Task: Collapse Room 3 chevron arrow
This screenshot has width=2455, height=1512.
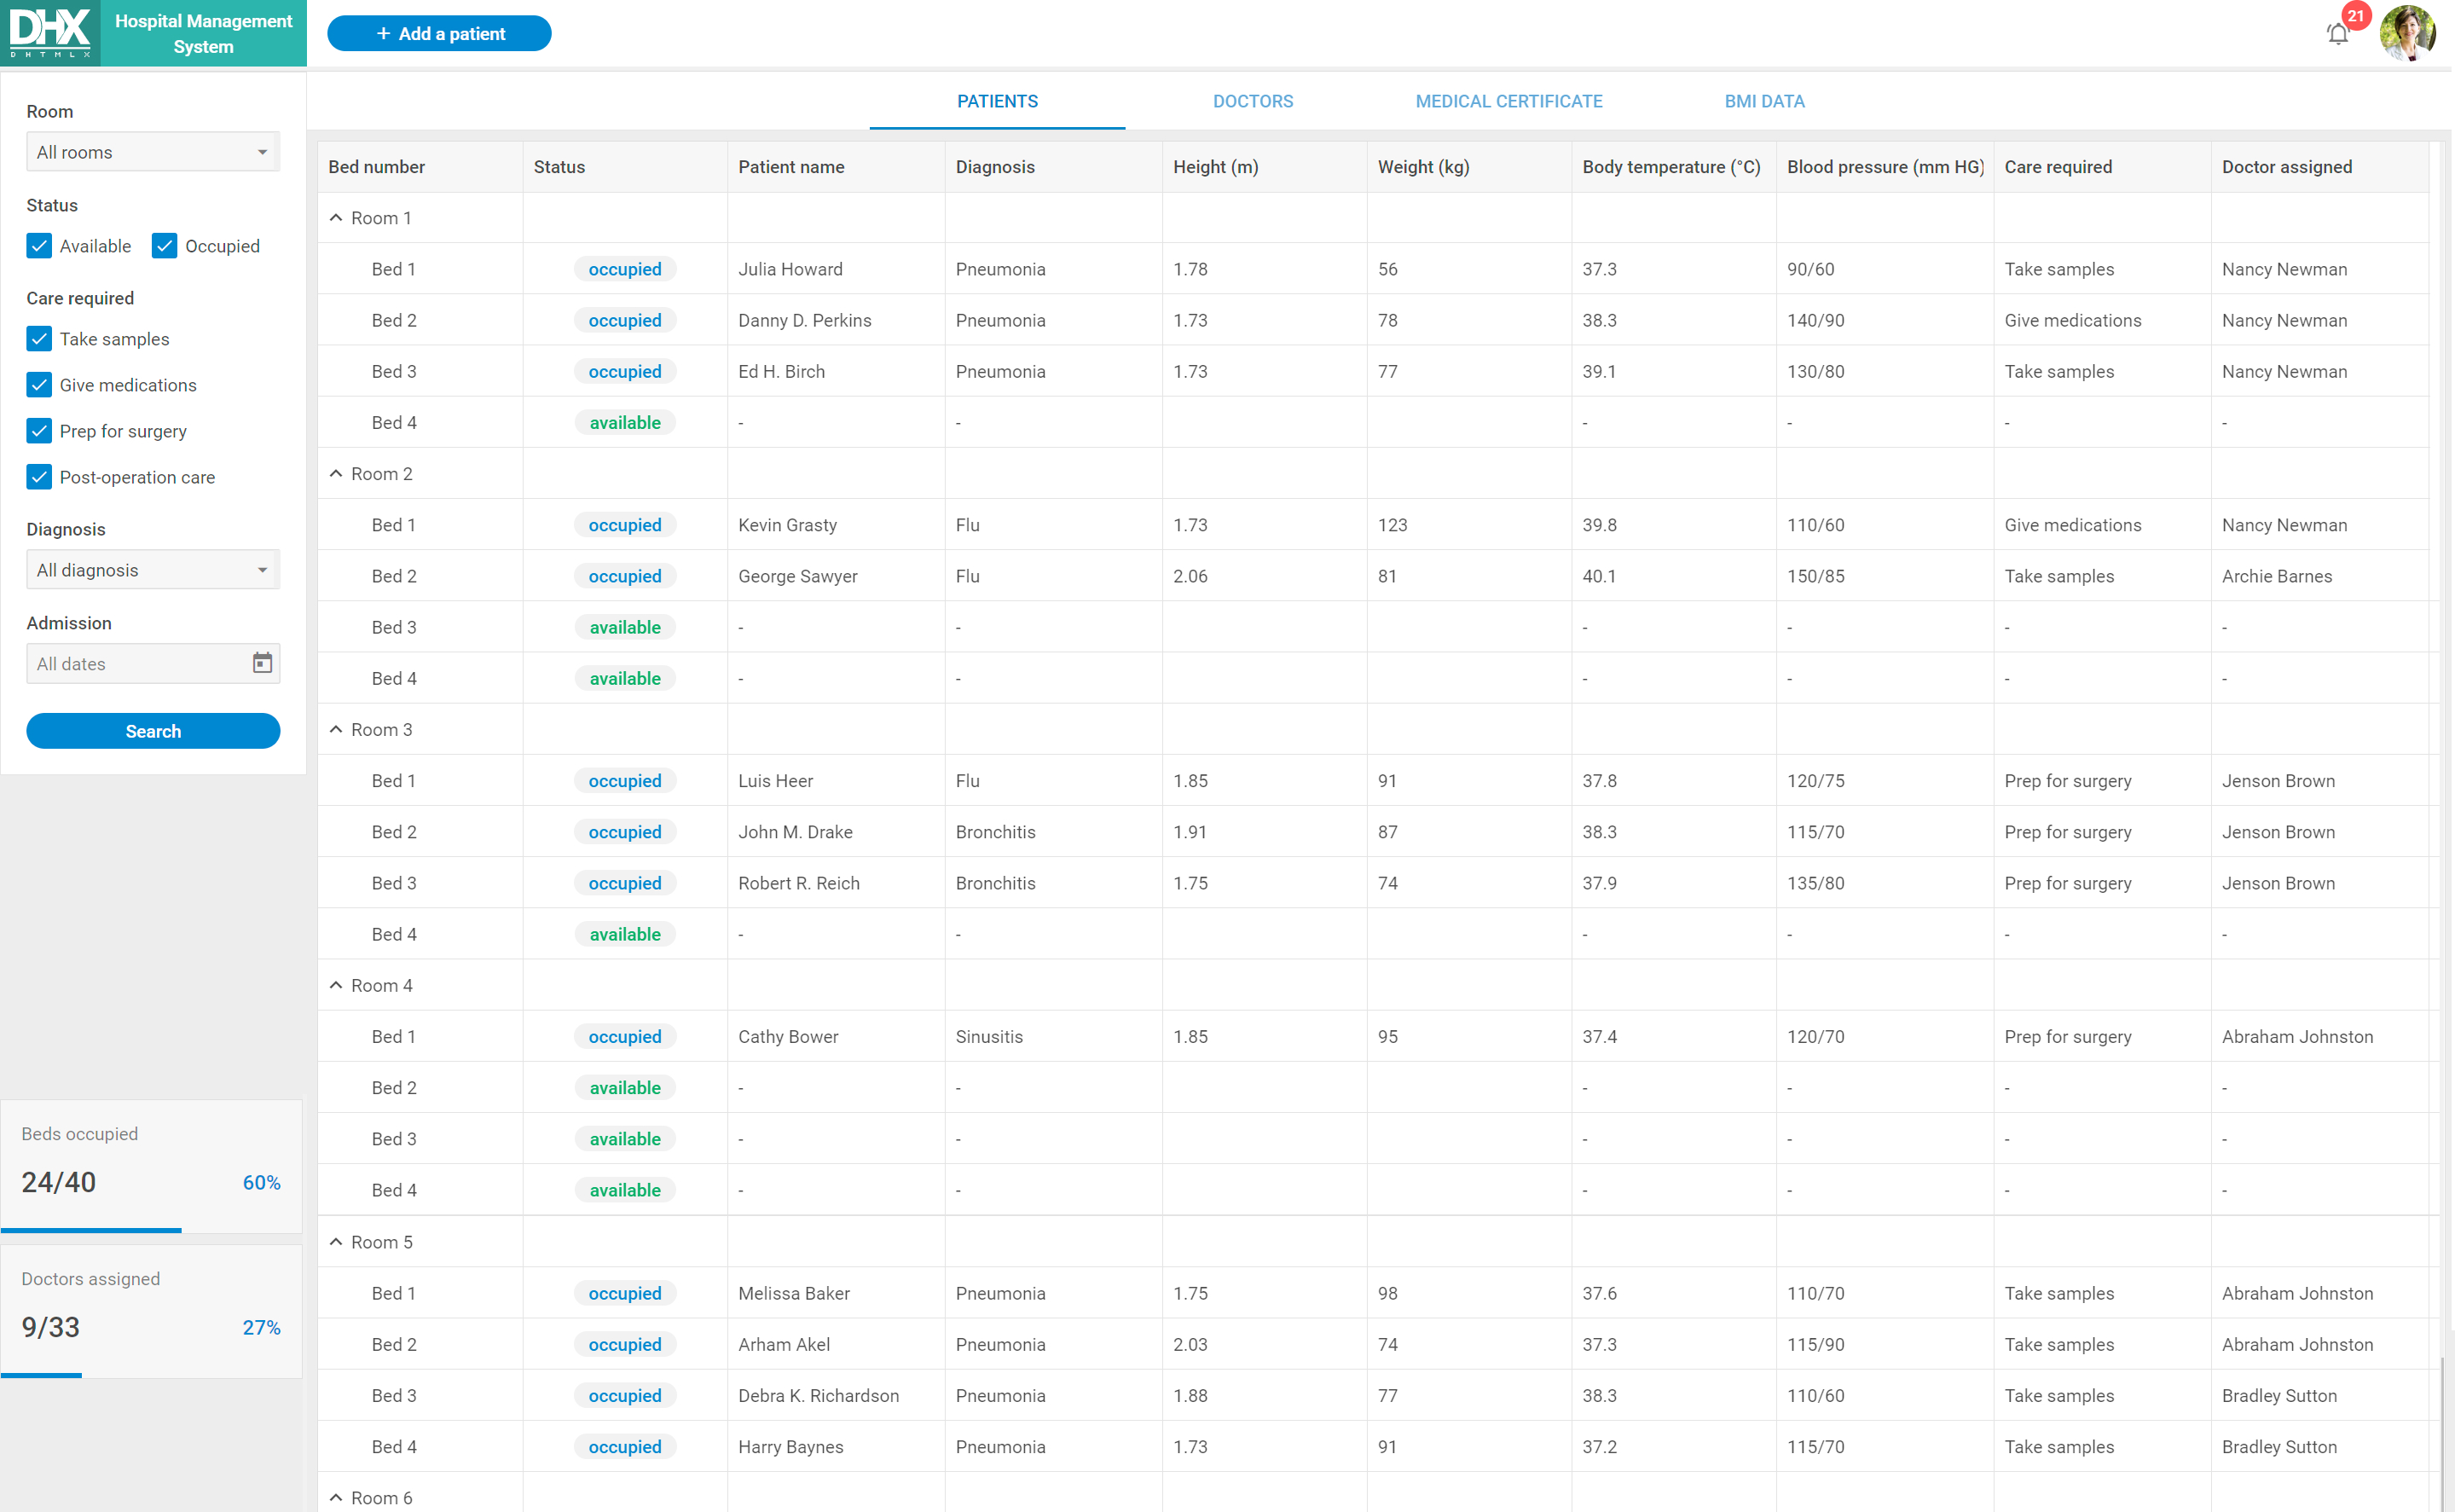Action: [336, 730]
